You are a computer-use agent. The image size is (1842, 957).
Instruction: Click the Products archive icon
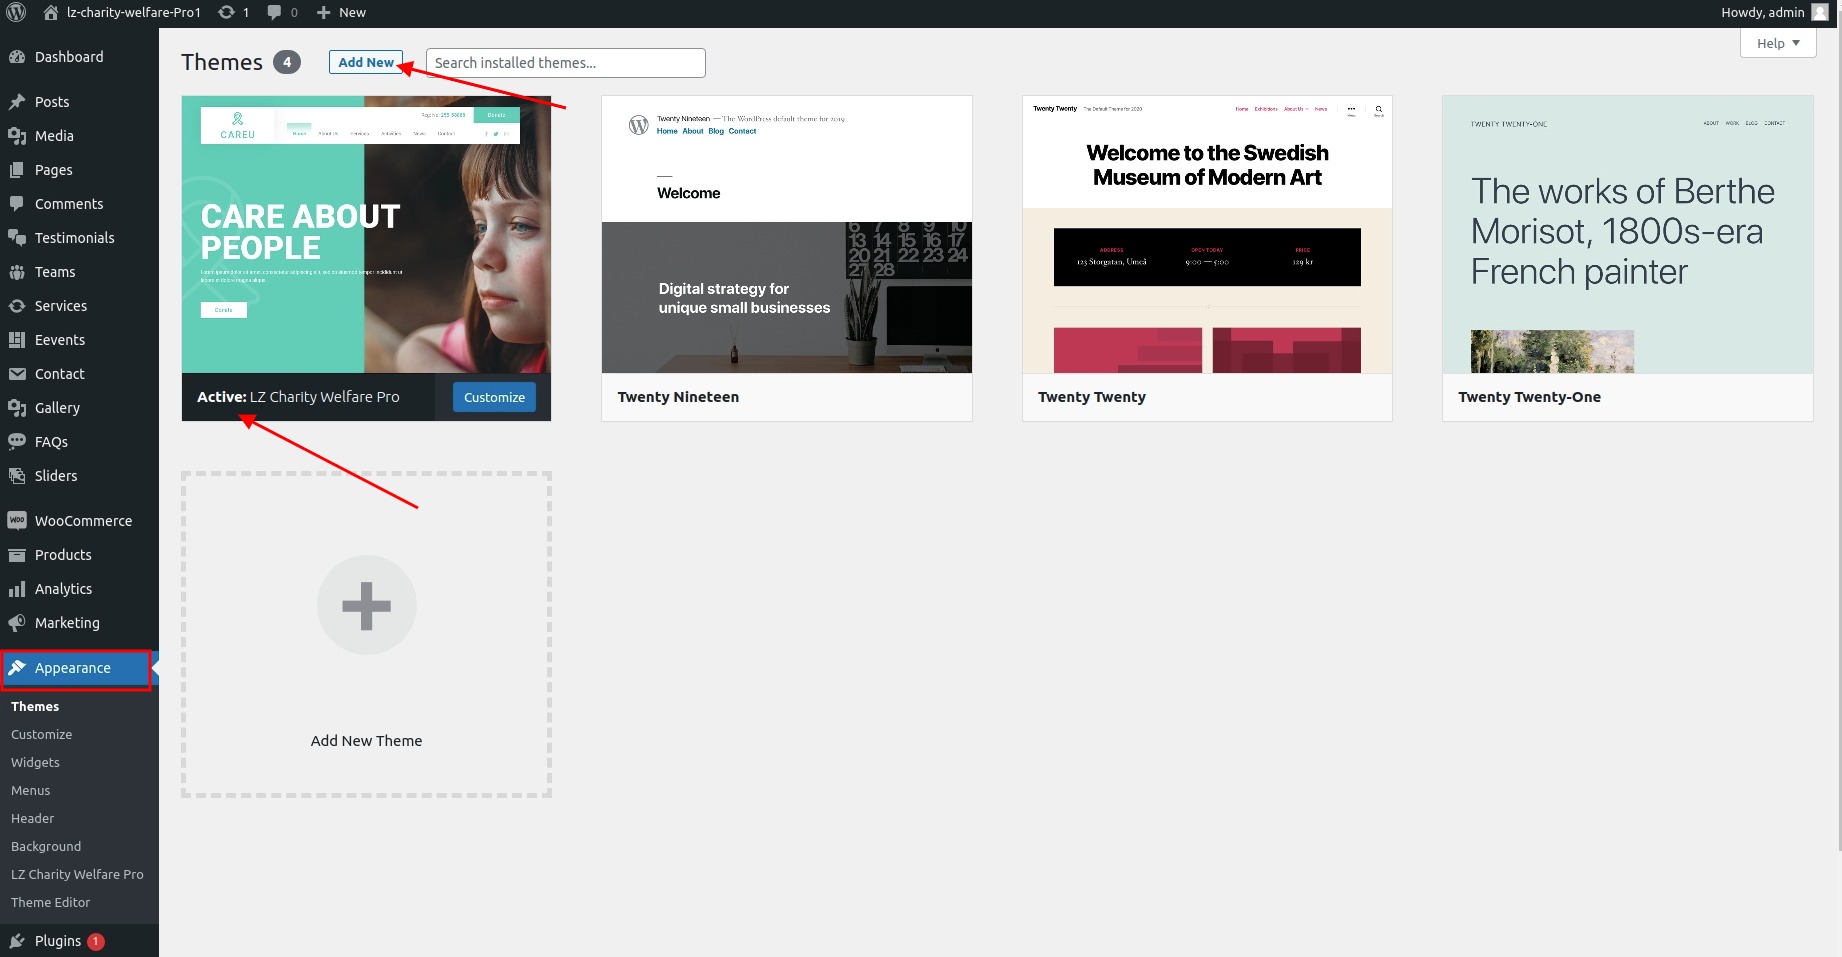coord(17,555)
